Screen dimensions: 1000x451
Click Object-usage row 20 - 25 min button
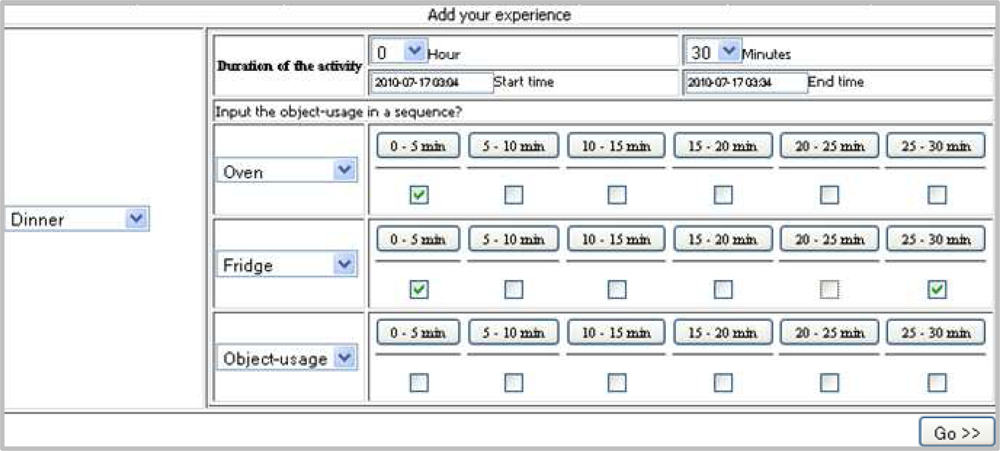829,332
